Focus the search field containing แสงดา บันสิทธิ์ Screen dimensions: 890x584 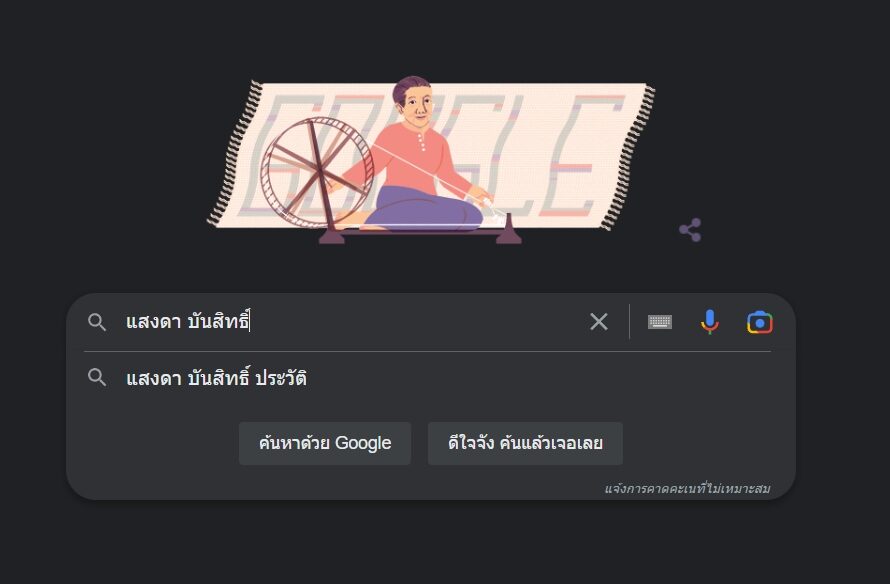[x=352, y=322]
